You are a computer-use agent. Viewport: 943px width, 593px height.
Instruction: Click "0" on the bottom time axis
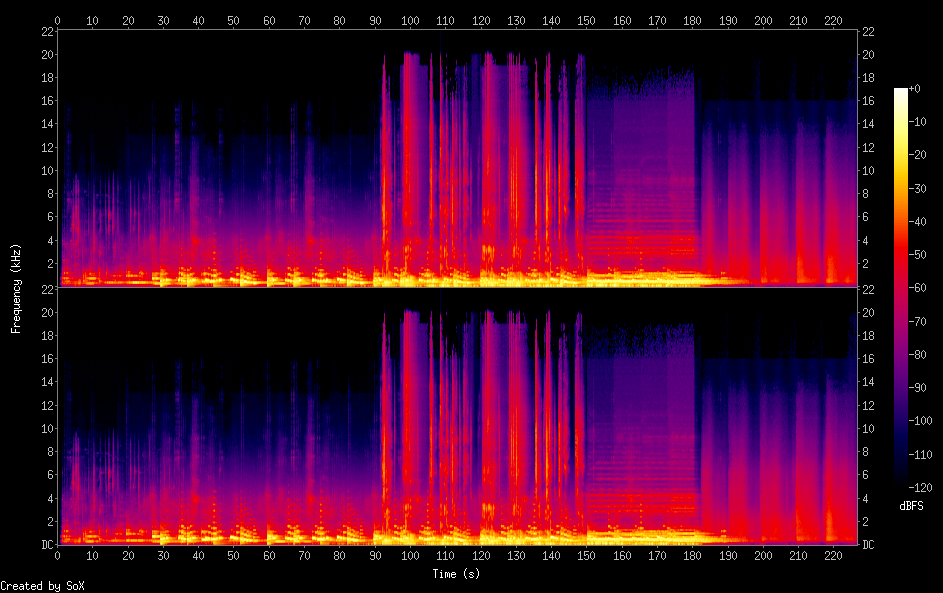[x=57, y=556]
